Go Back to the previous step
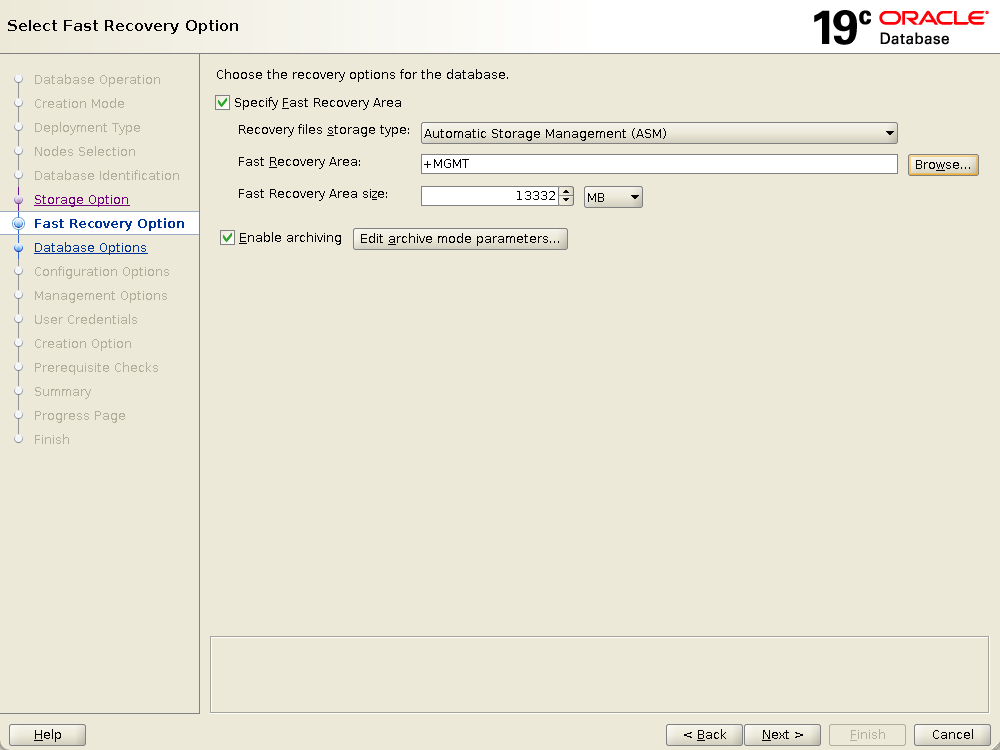Viewport: 1000px width, 750px height. click(704, 735)
